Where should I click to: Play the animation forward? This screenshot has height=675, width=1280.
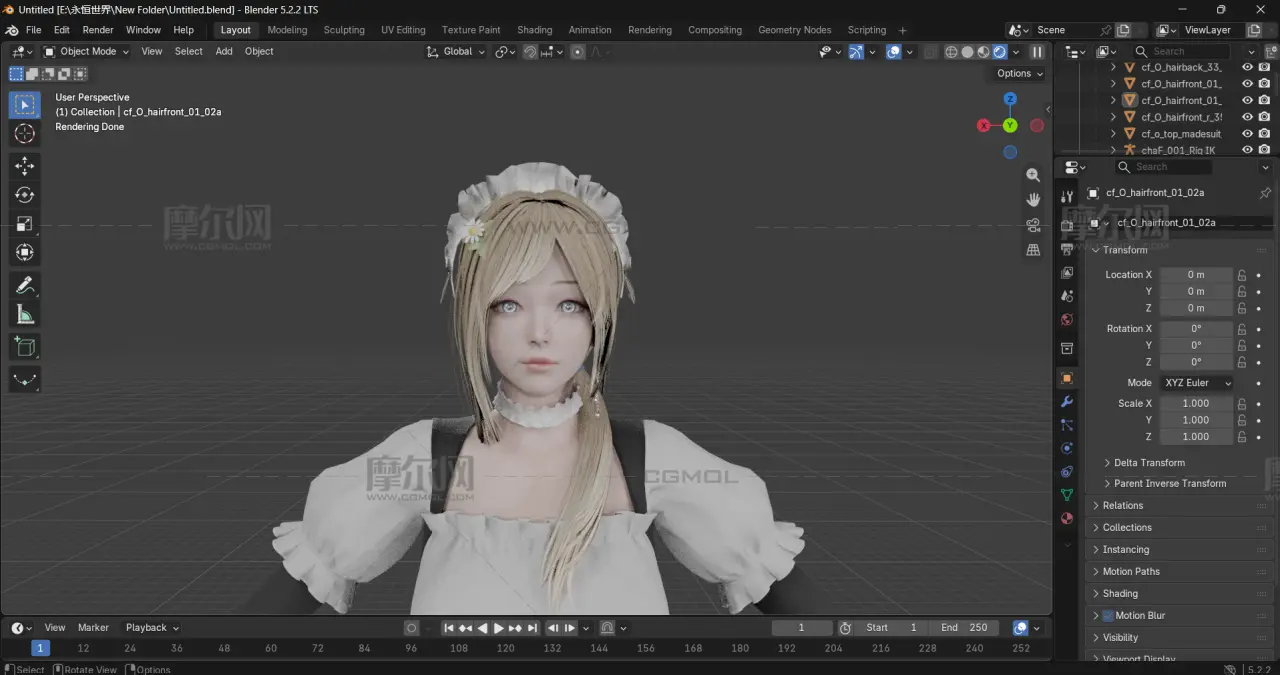click(499, 628)
